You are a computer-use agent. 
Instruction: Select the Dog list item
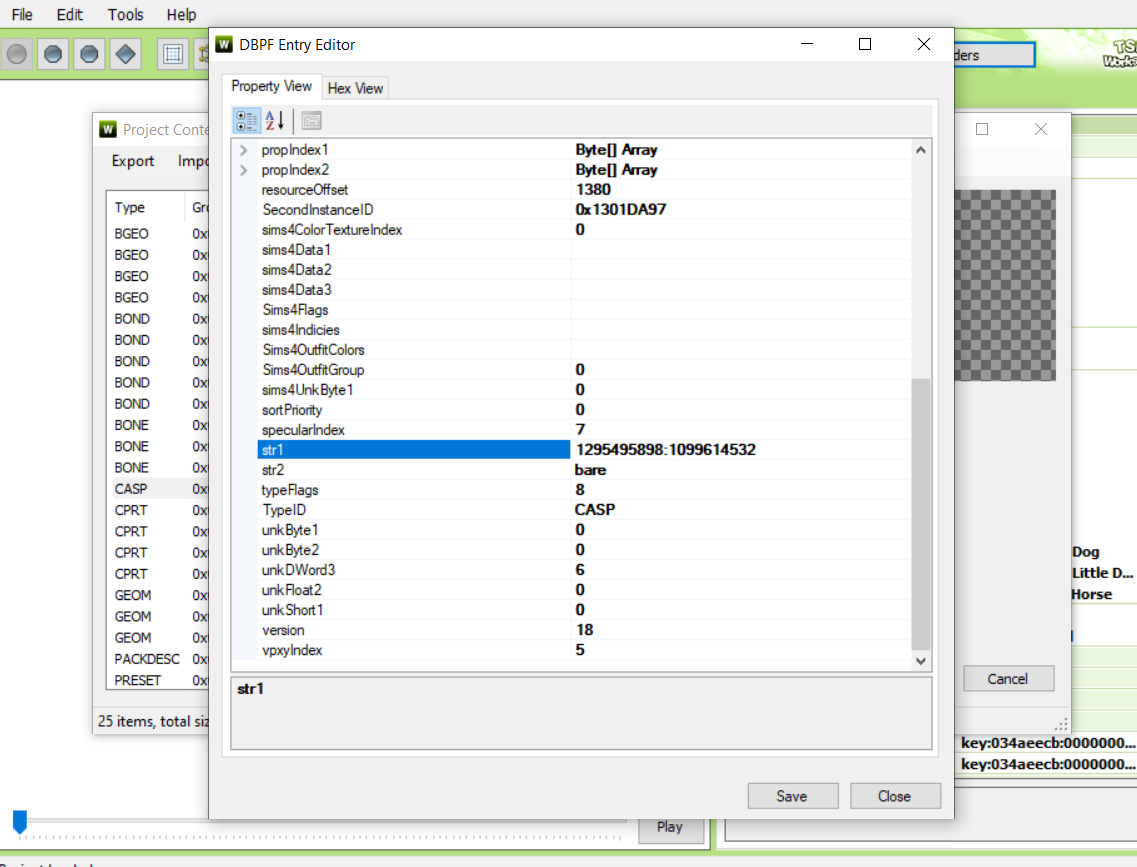pos(1086,552)
